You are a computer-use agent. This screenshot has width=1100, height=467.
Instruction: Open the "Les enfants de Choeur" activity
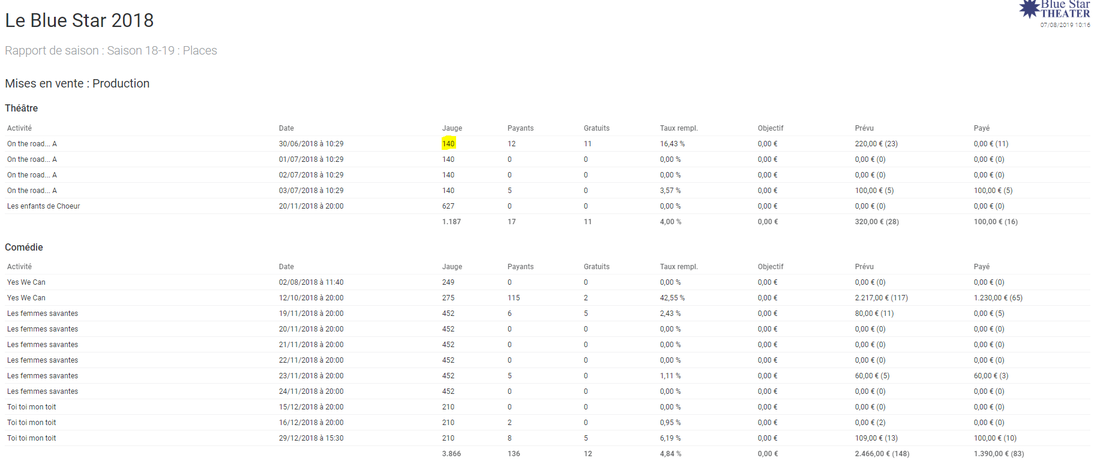point(43,206)
